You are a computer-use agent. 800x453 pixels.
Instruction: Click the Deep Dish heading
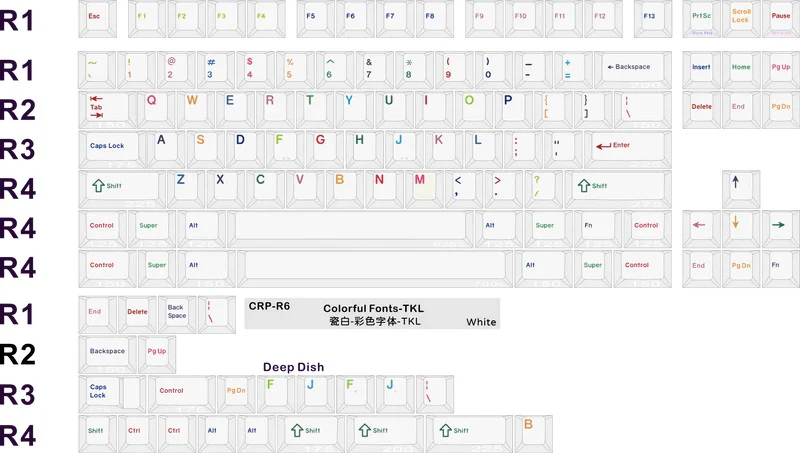click(x=293, y=367)
